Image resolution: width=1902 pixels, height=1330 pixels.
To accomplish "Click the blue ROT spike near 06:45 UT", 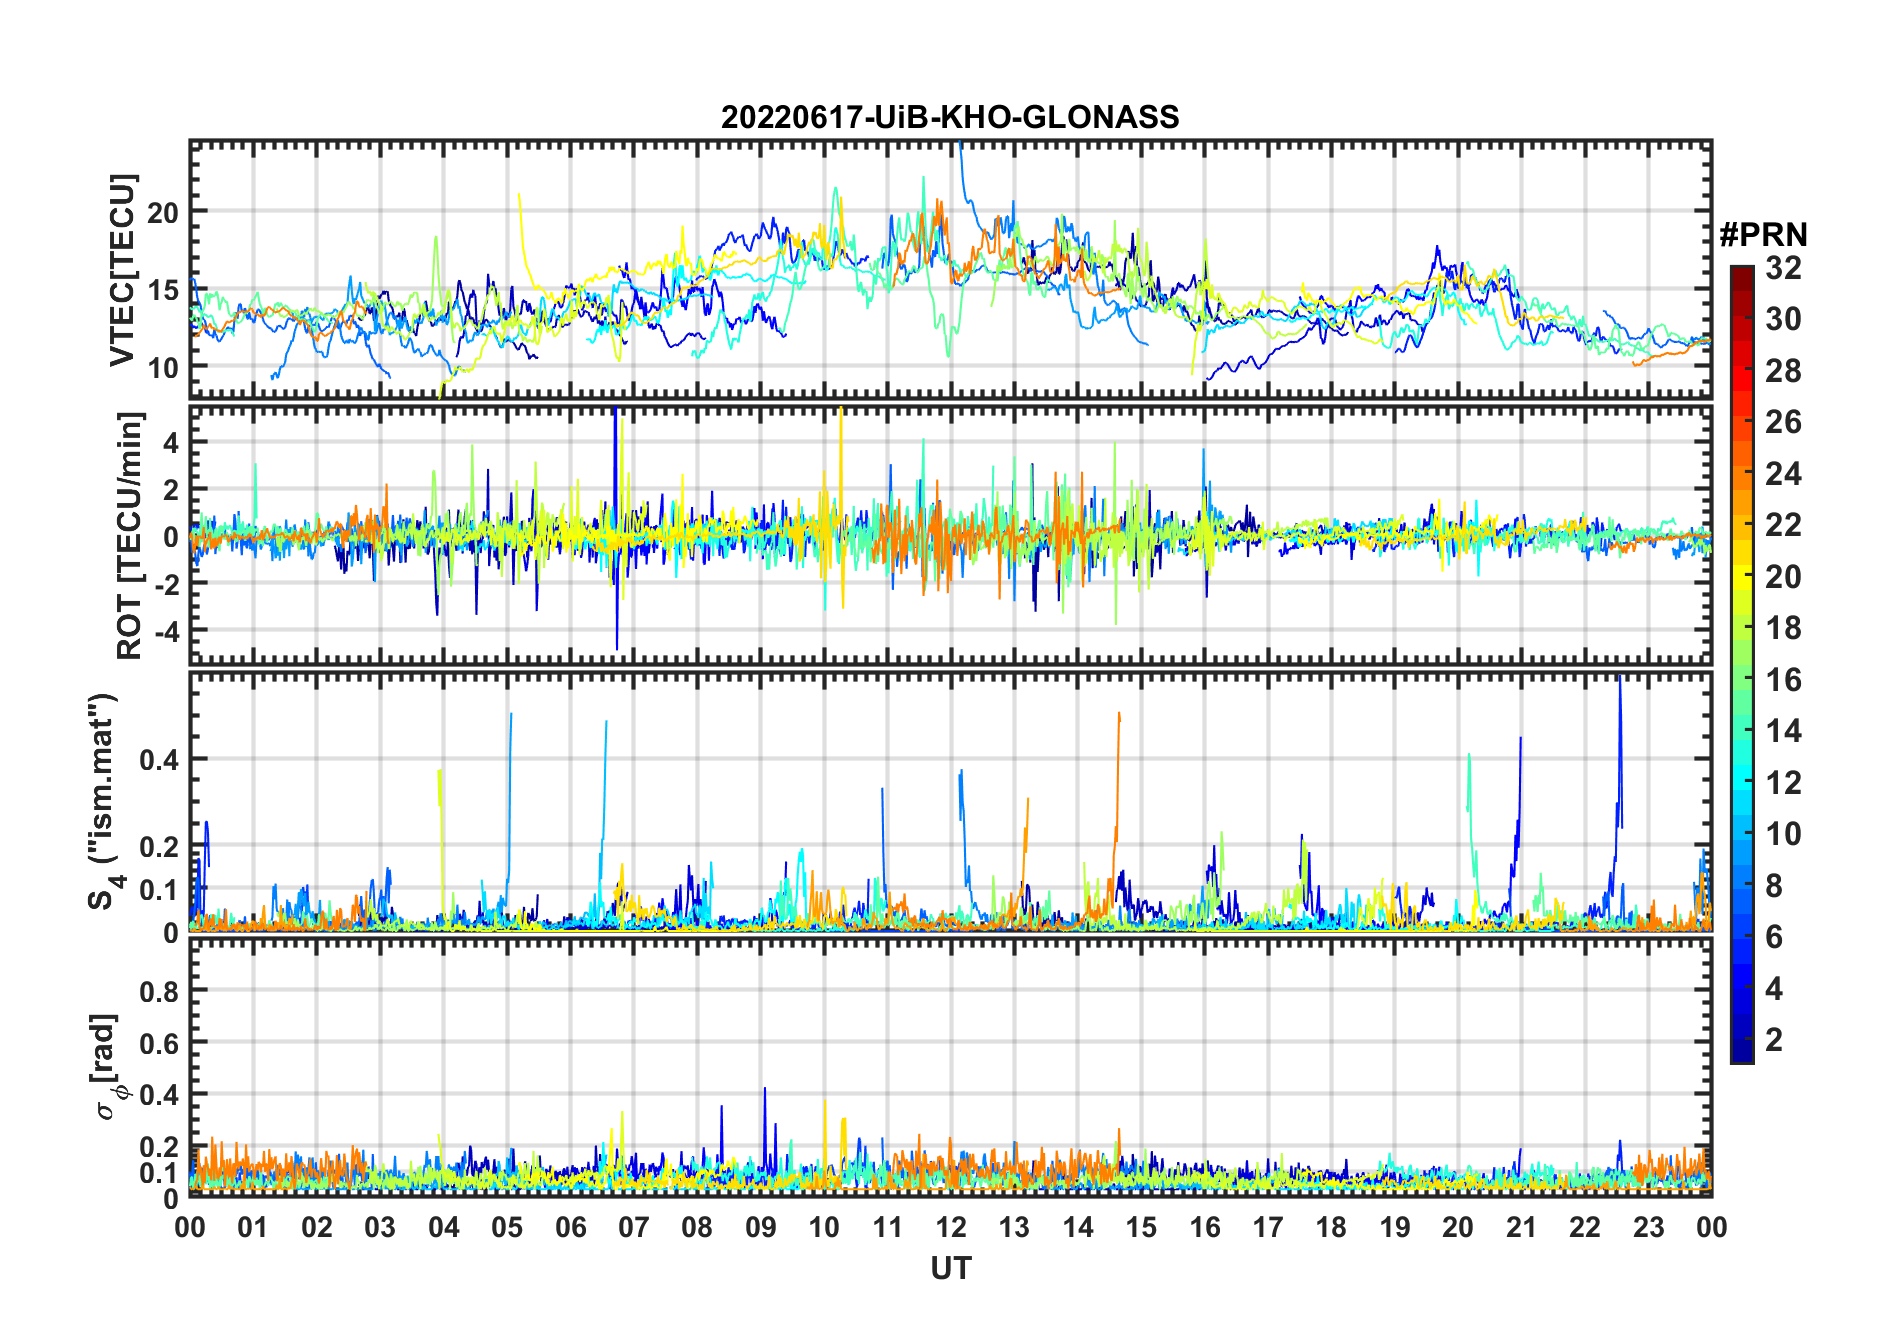I will (x=616, y=528).
